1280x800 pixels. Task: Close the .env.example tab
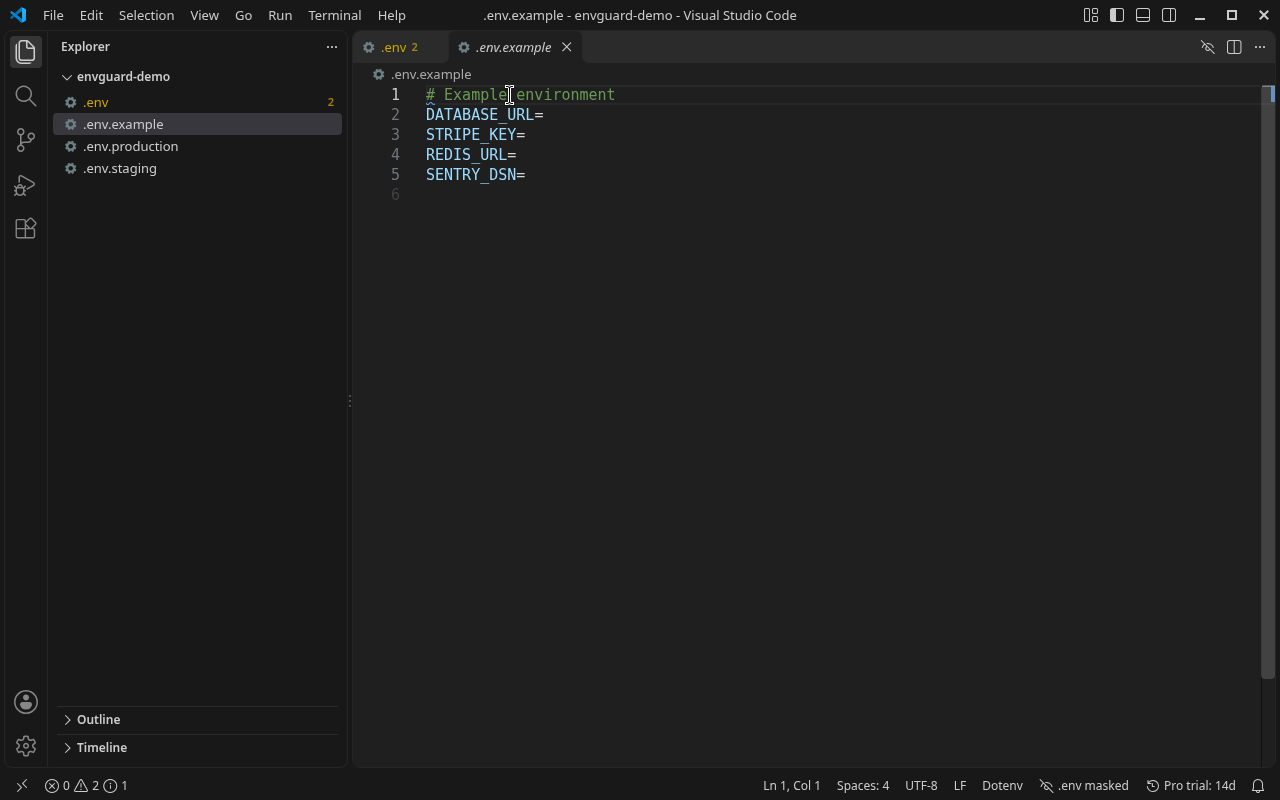567,47
